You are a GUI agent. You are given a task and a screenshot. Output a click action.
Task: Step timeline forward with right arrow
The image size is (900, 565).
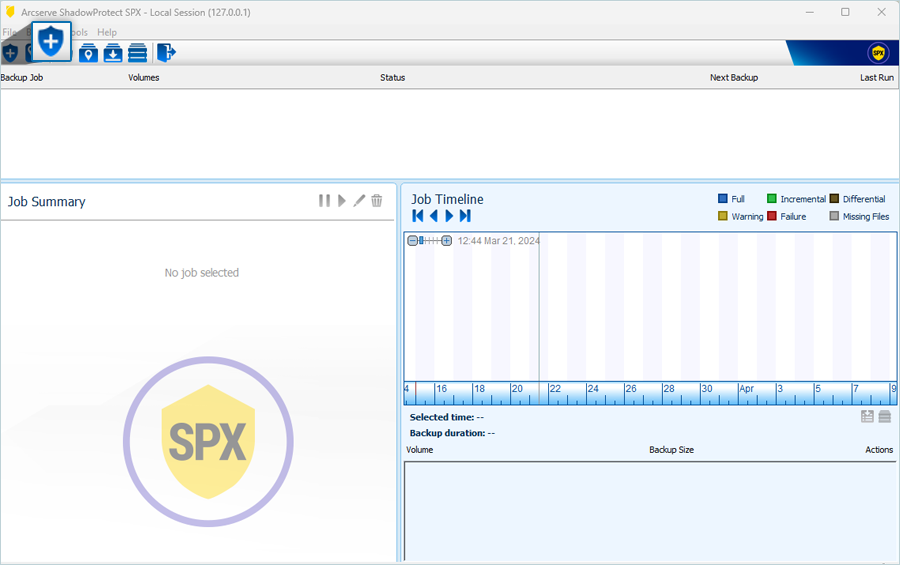pyautogui.click(x=449, y=216)
